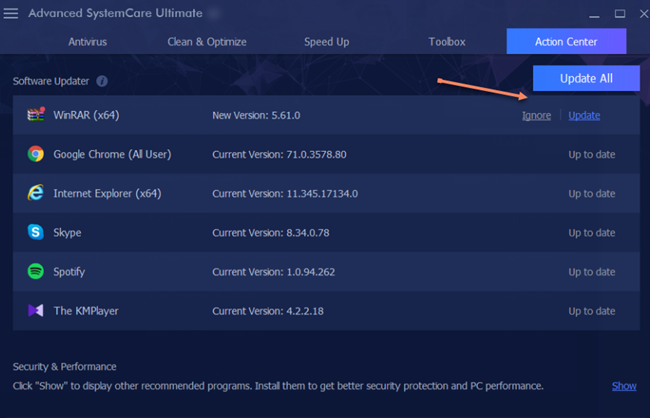Select Internet Explorer (x64) row text
The width and height of the screenshot is (650, 418).
coord(107,193)
